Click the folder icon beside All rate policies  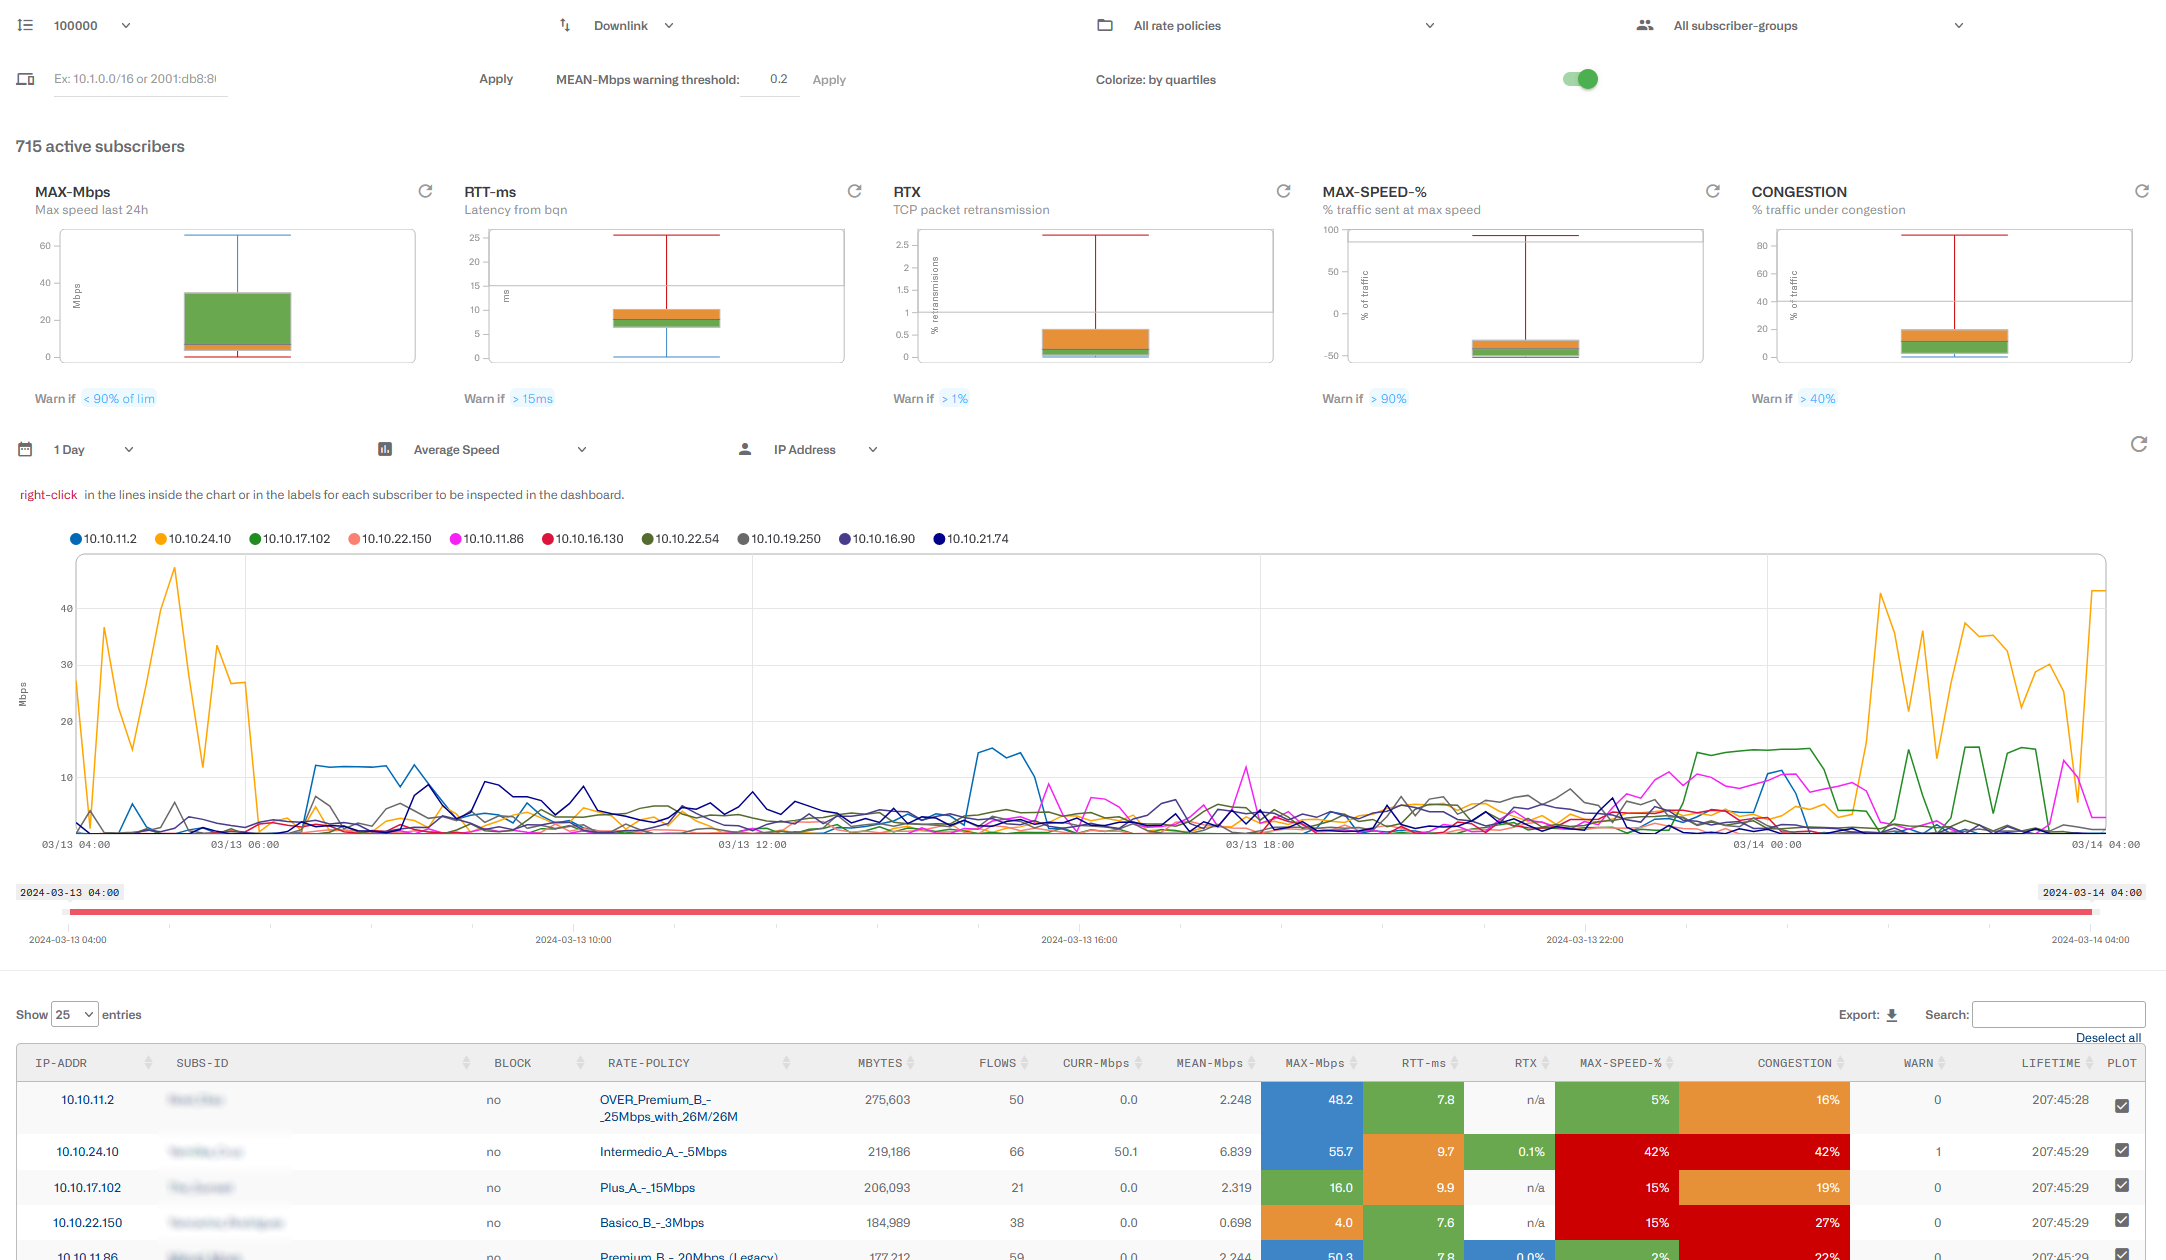[x=1104, y=25]
